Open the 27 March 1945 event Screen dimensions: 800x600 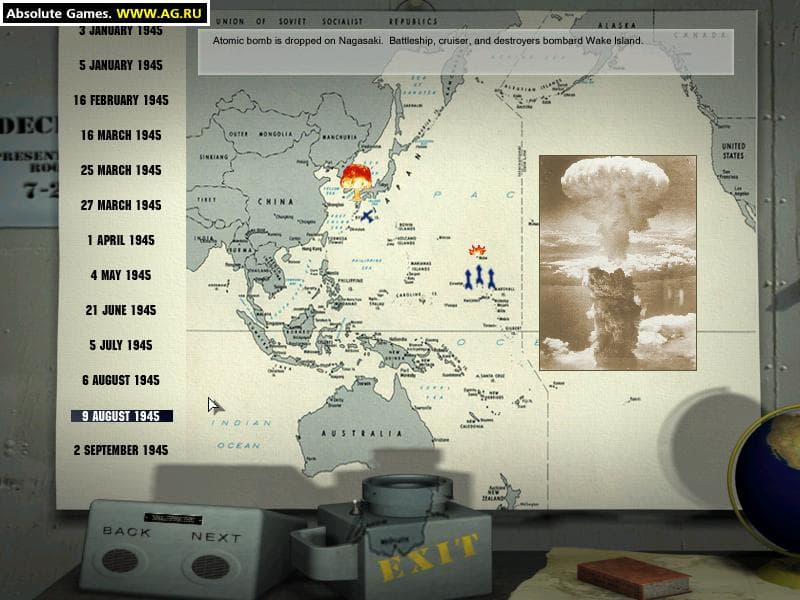pos(121,205)
